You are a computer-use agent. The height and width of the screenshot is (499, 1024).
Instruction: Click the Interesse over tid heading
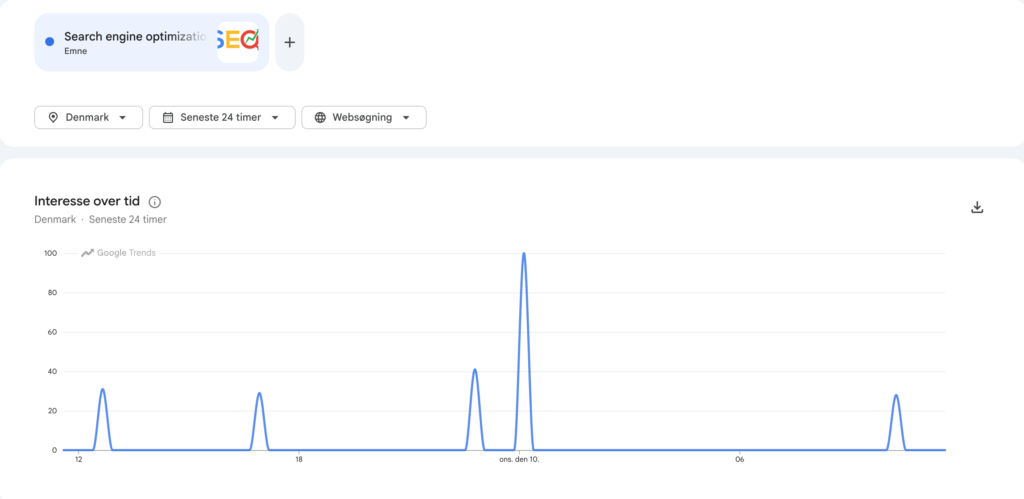87,201
